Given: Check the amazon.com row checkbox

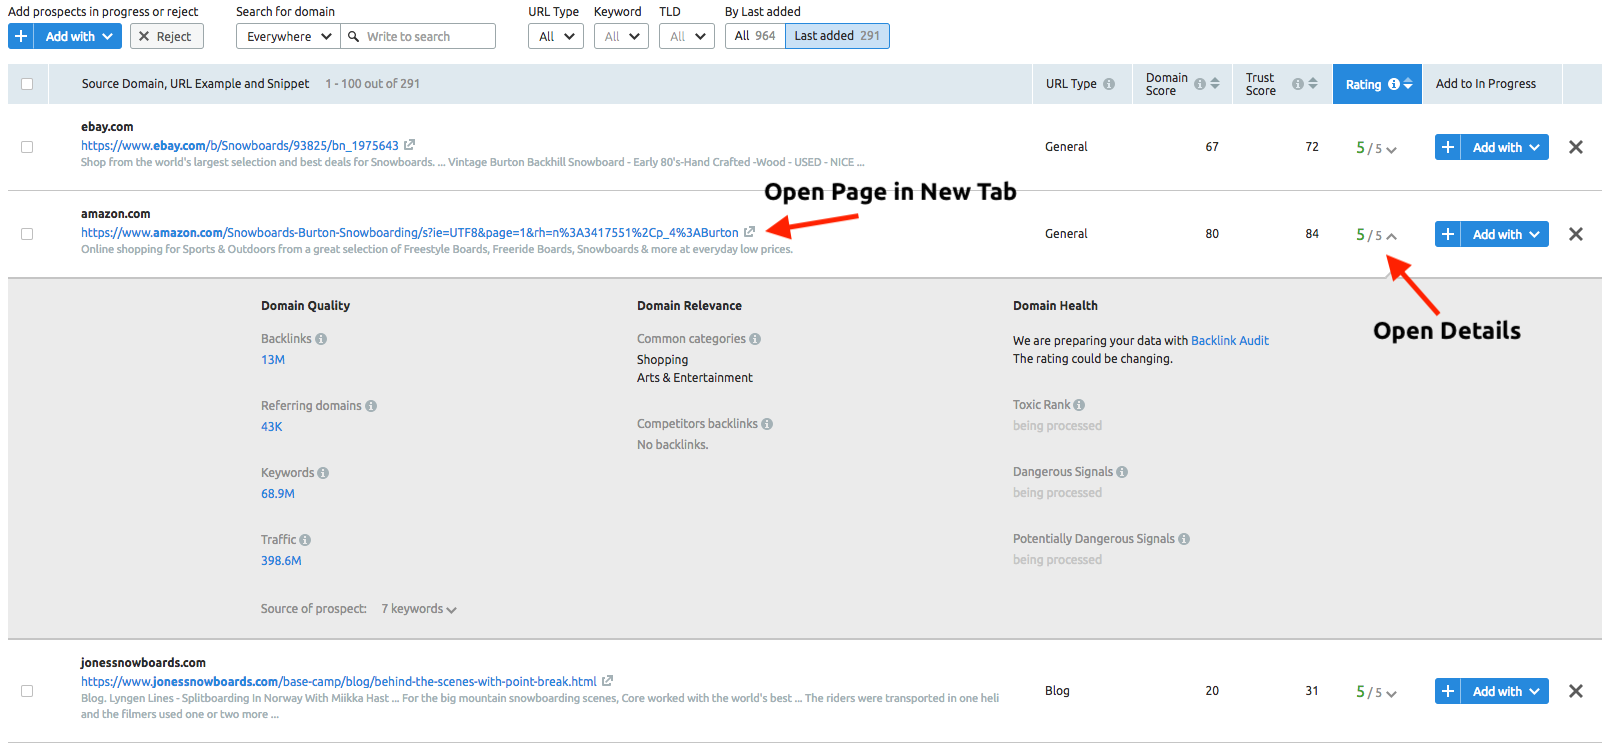Looking at the screenshot, I should coord(27,234).
